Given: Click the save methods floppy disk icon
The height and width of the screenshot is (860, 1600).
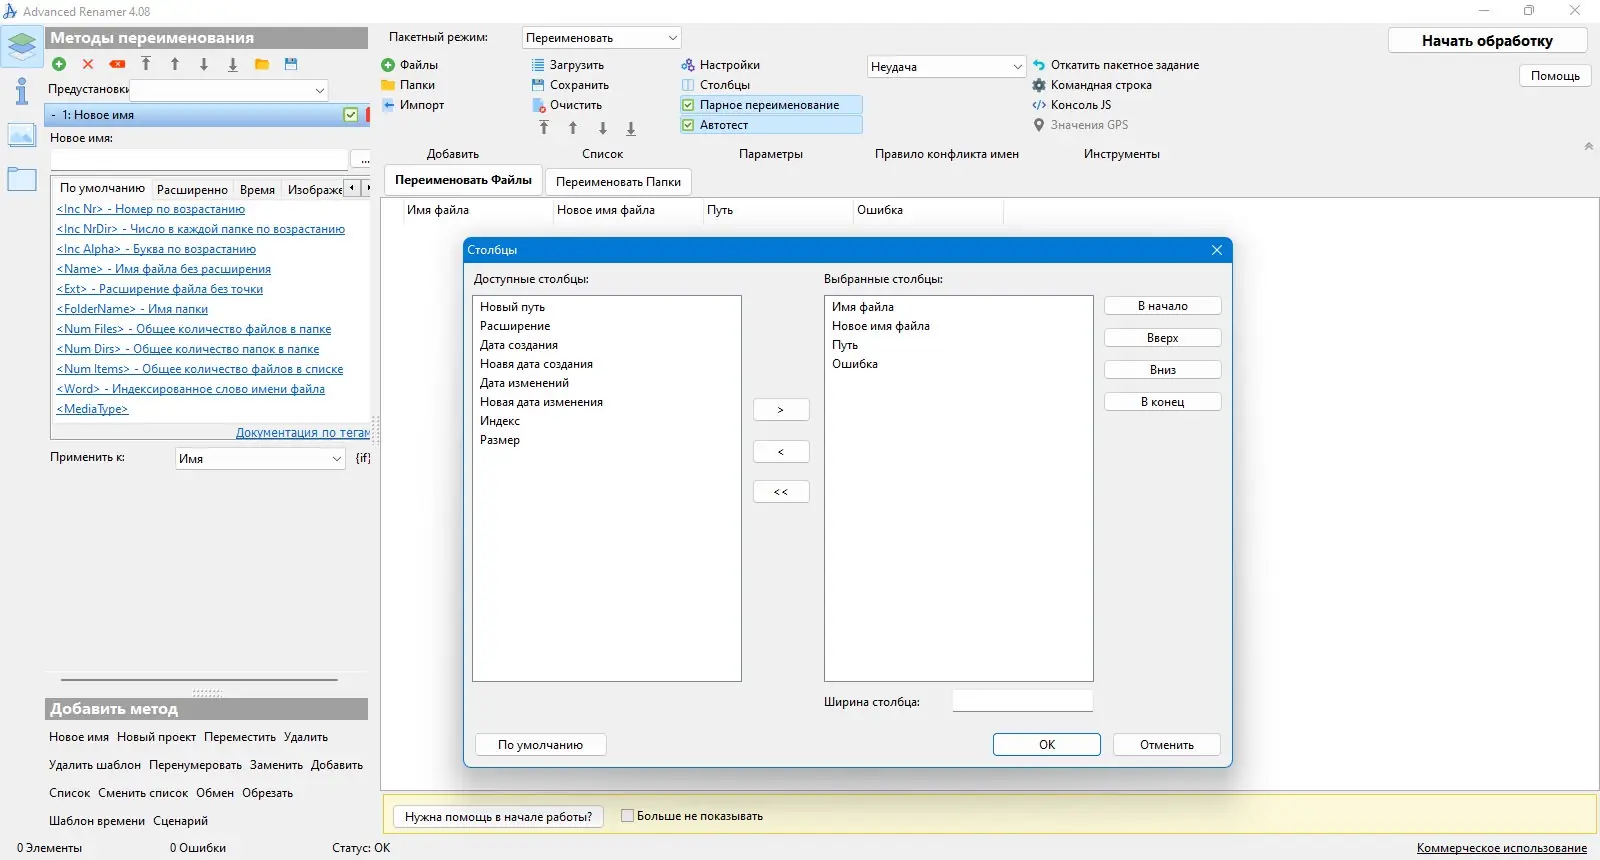Looking at the screenshot, I should [291, 64].
